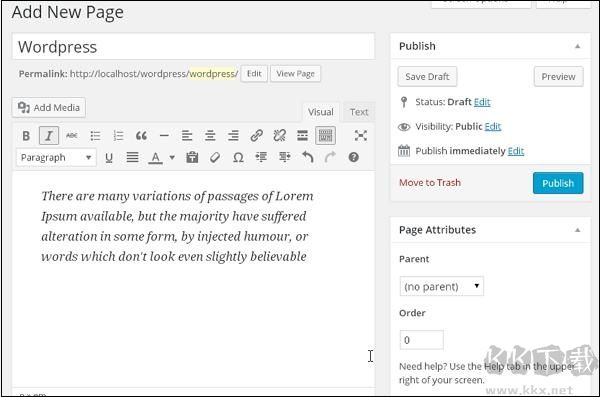Screen dimensions: 600x397
Task: Edit the Publish immediately schedule
Action: [515, 151]
